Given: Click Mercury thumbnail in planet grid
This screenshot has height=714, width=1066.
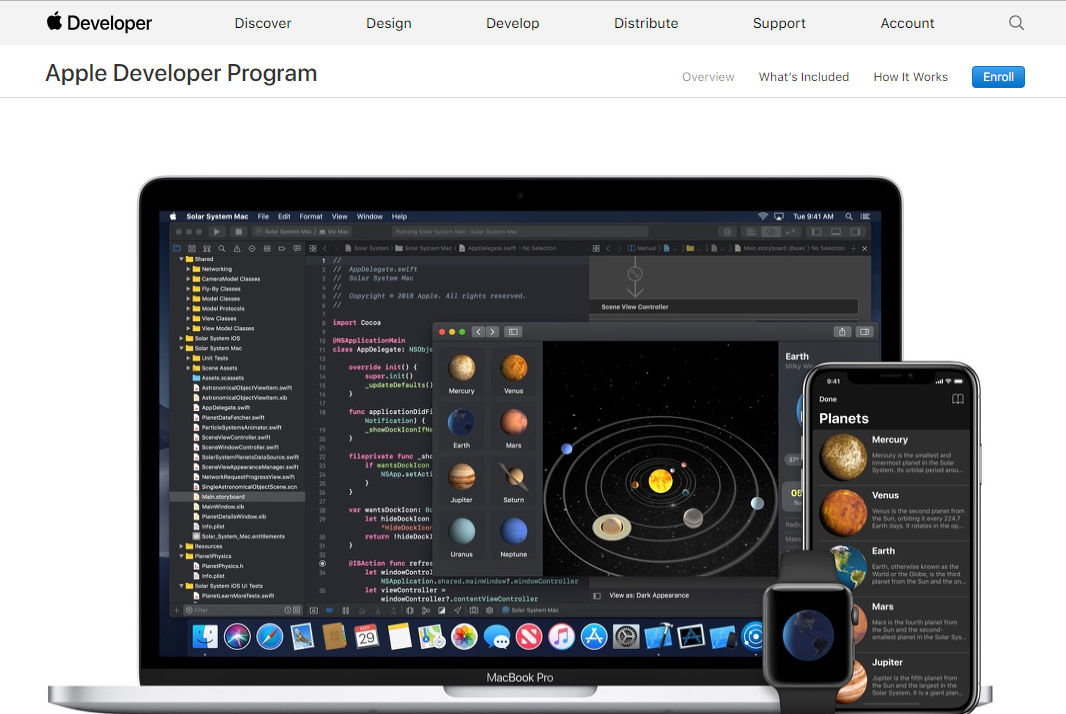Looking at the screenshot, I should pyautogui.click(x=462, y=373).
